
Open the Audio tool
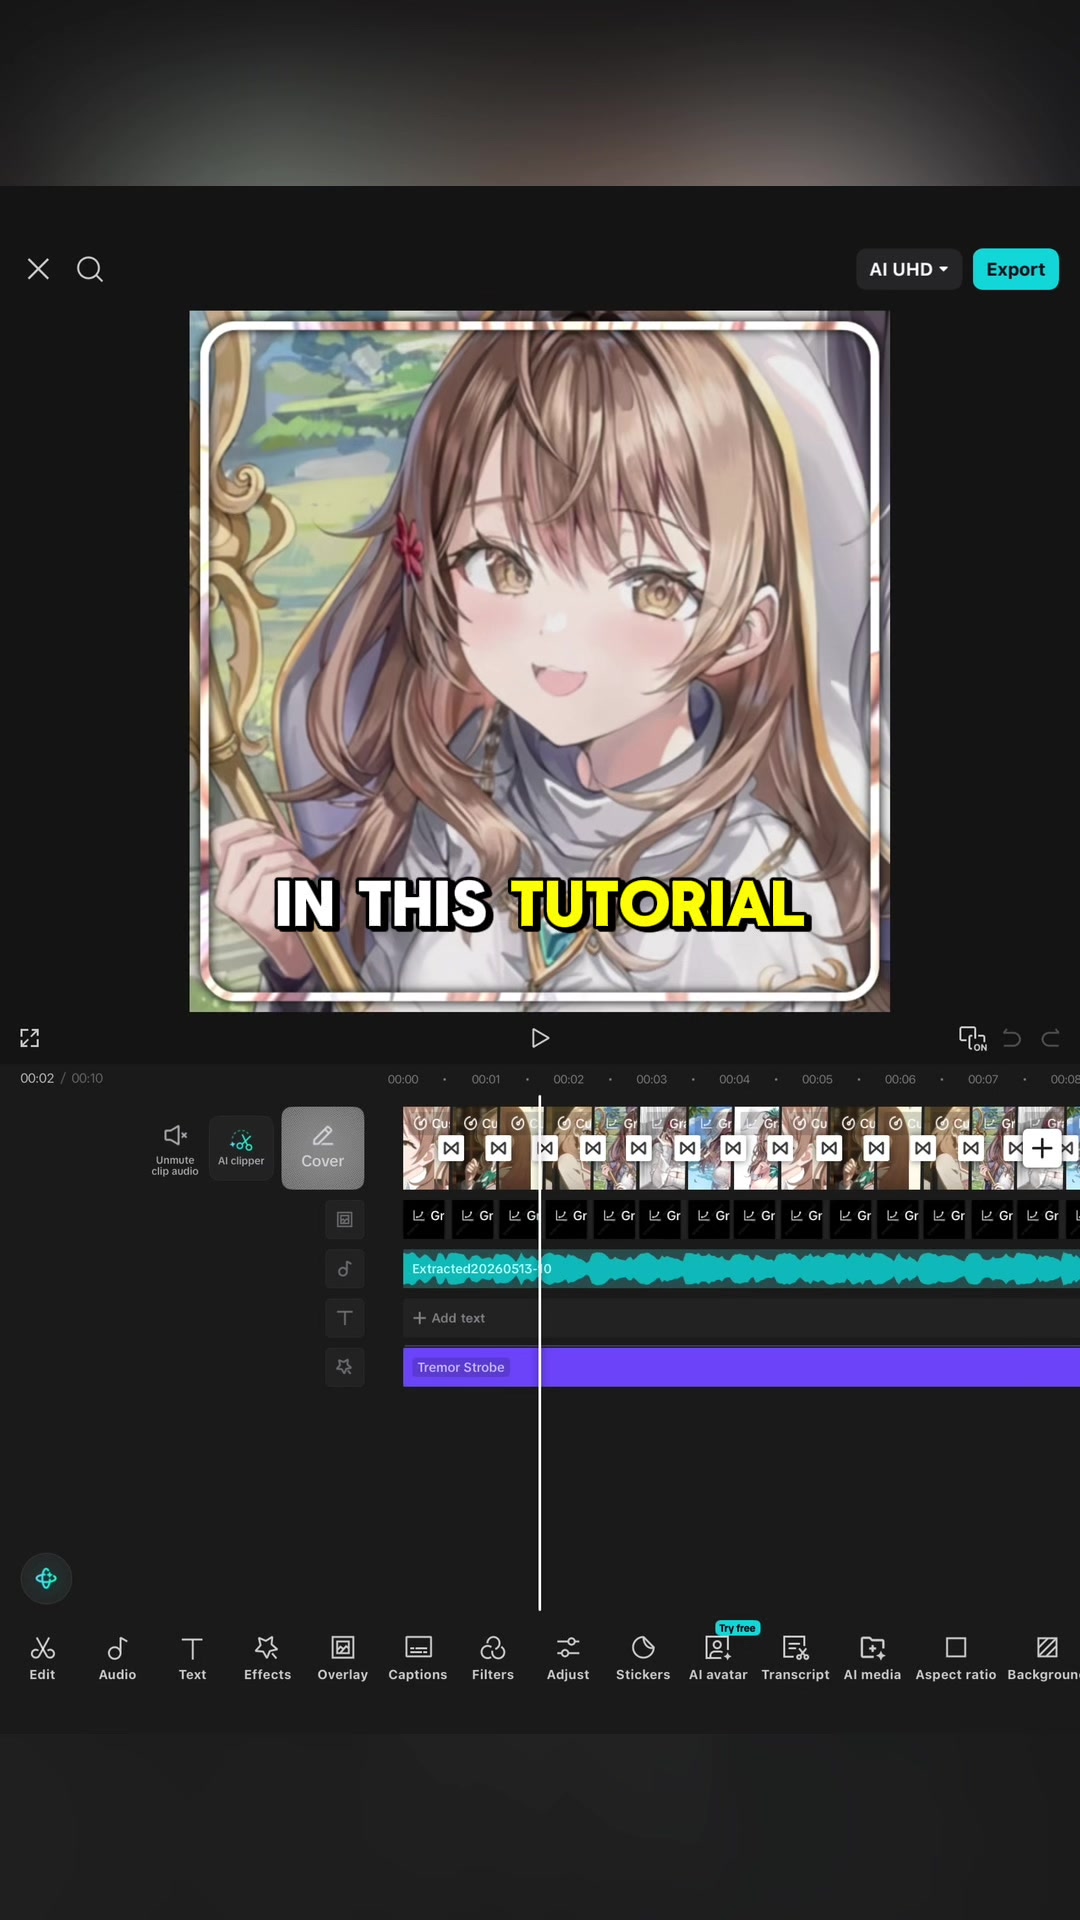[x=117, y=1658]
